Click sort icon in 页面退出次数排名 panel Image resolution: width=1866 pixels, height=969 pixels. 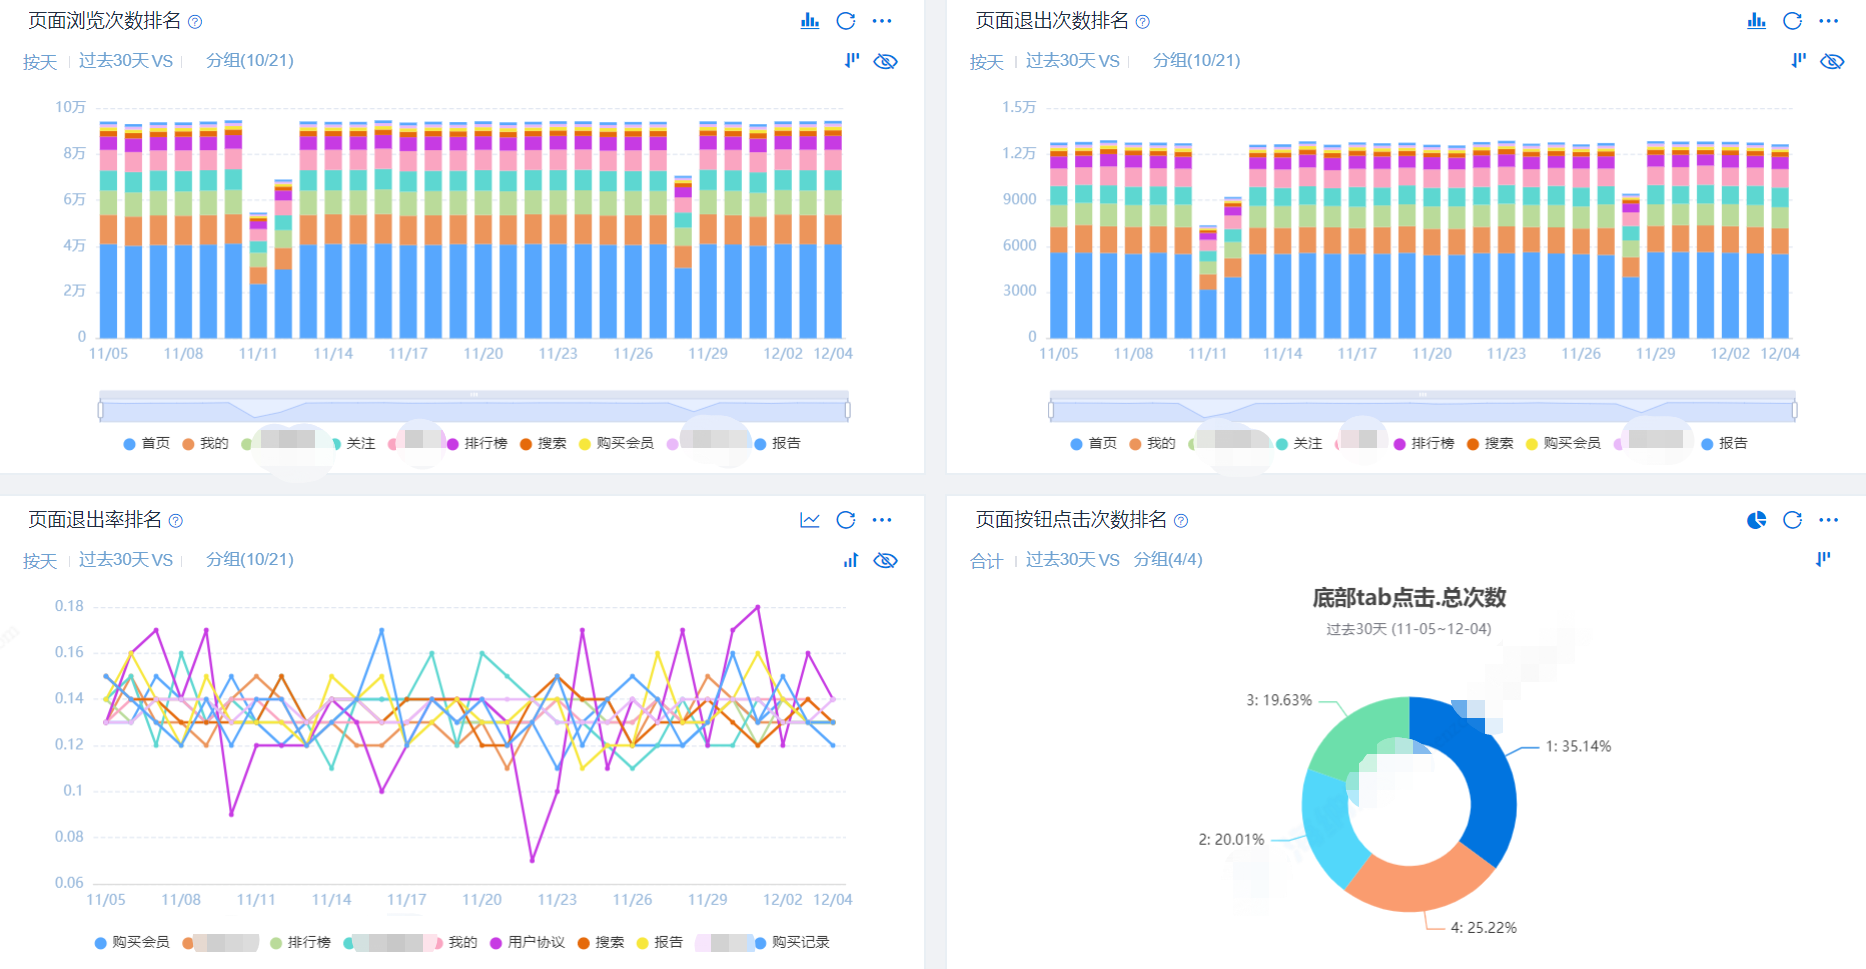point(1799,60)
